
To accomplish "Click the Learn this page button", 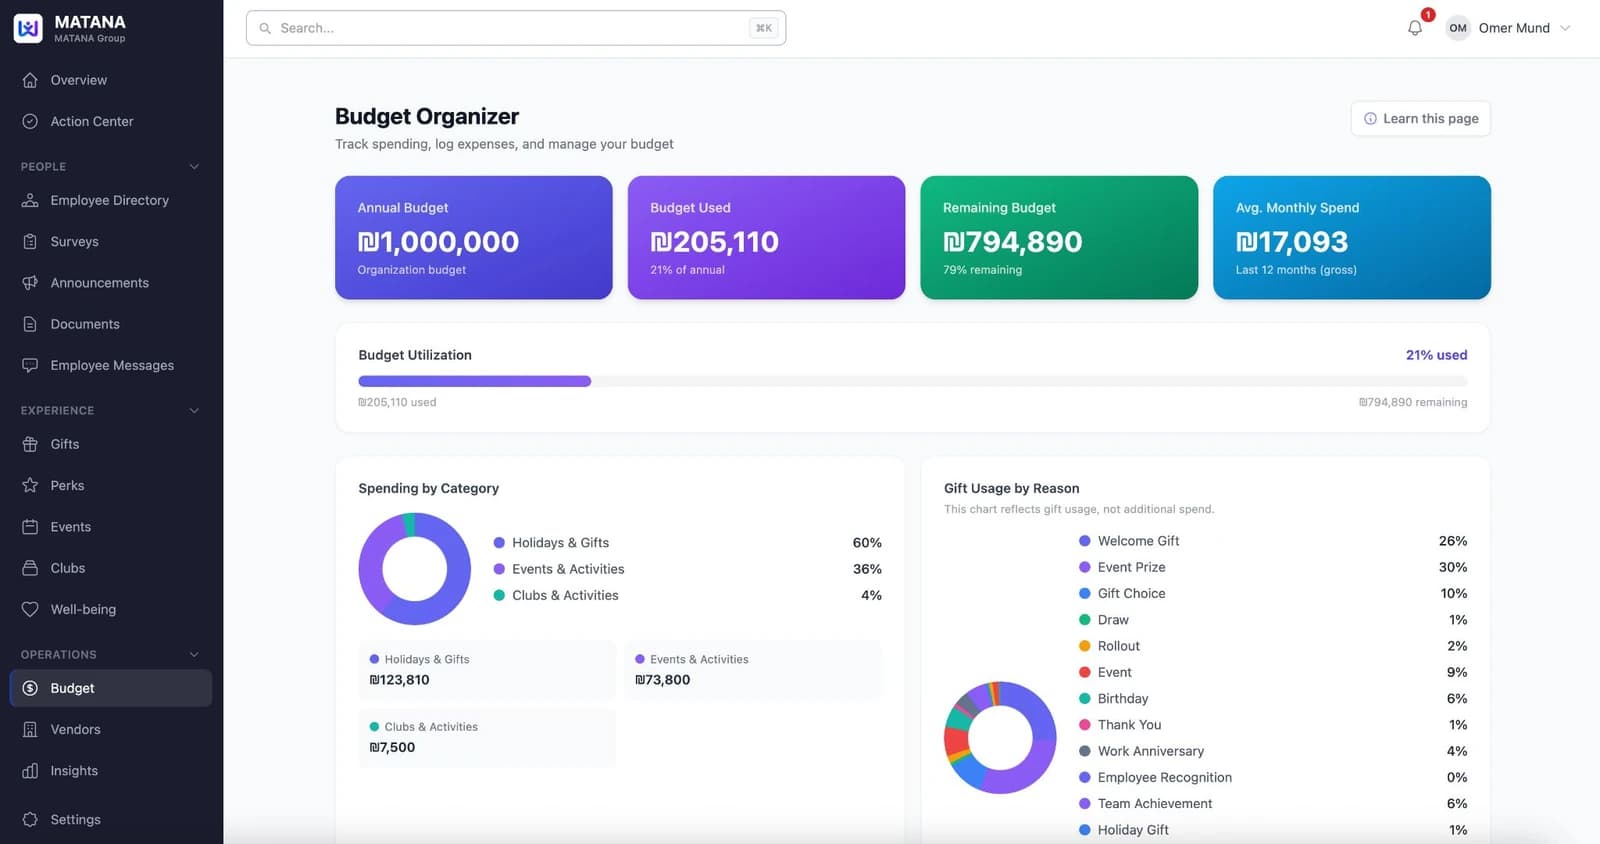I will coord(1420,118).
